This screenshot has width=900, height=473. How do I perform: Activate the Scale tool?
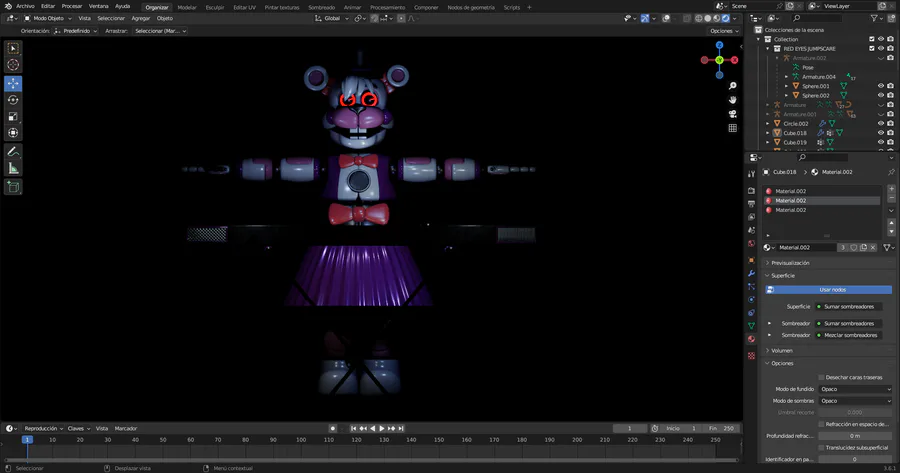(x=13, y=117)
